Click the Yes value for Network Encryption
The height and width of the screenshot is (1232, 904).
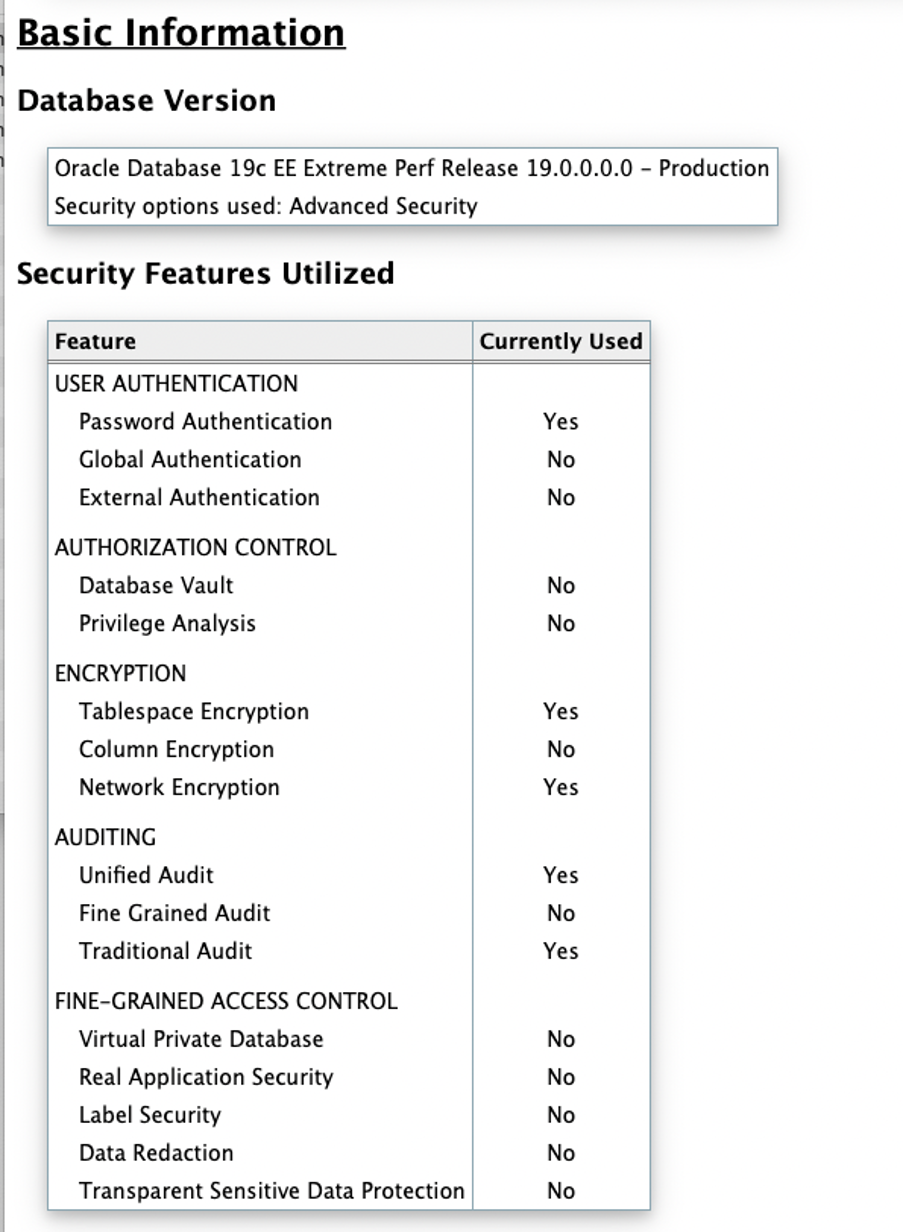click(560, 788)
